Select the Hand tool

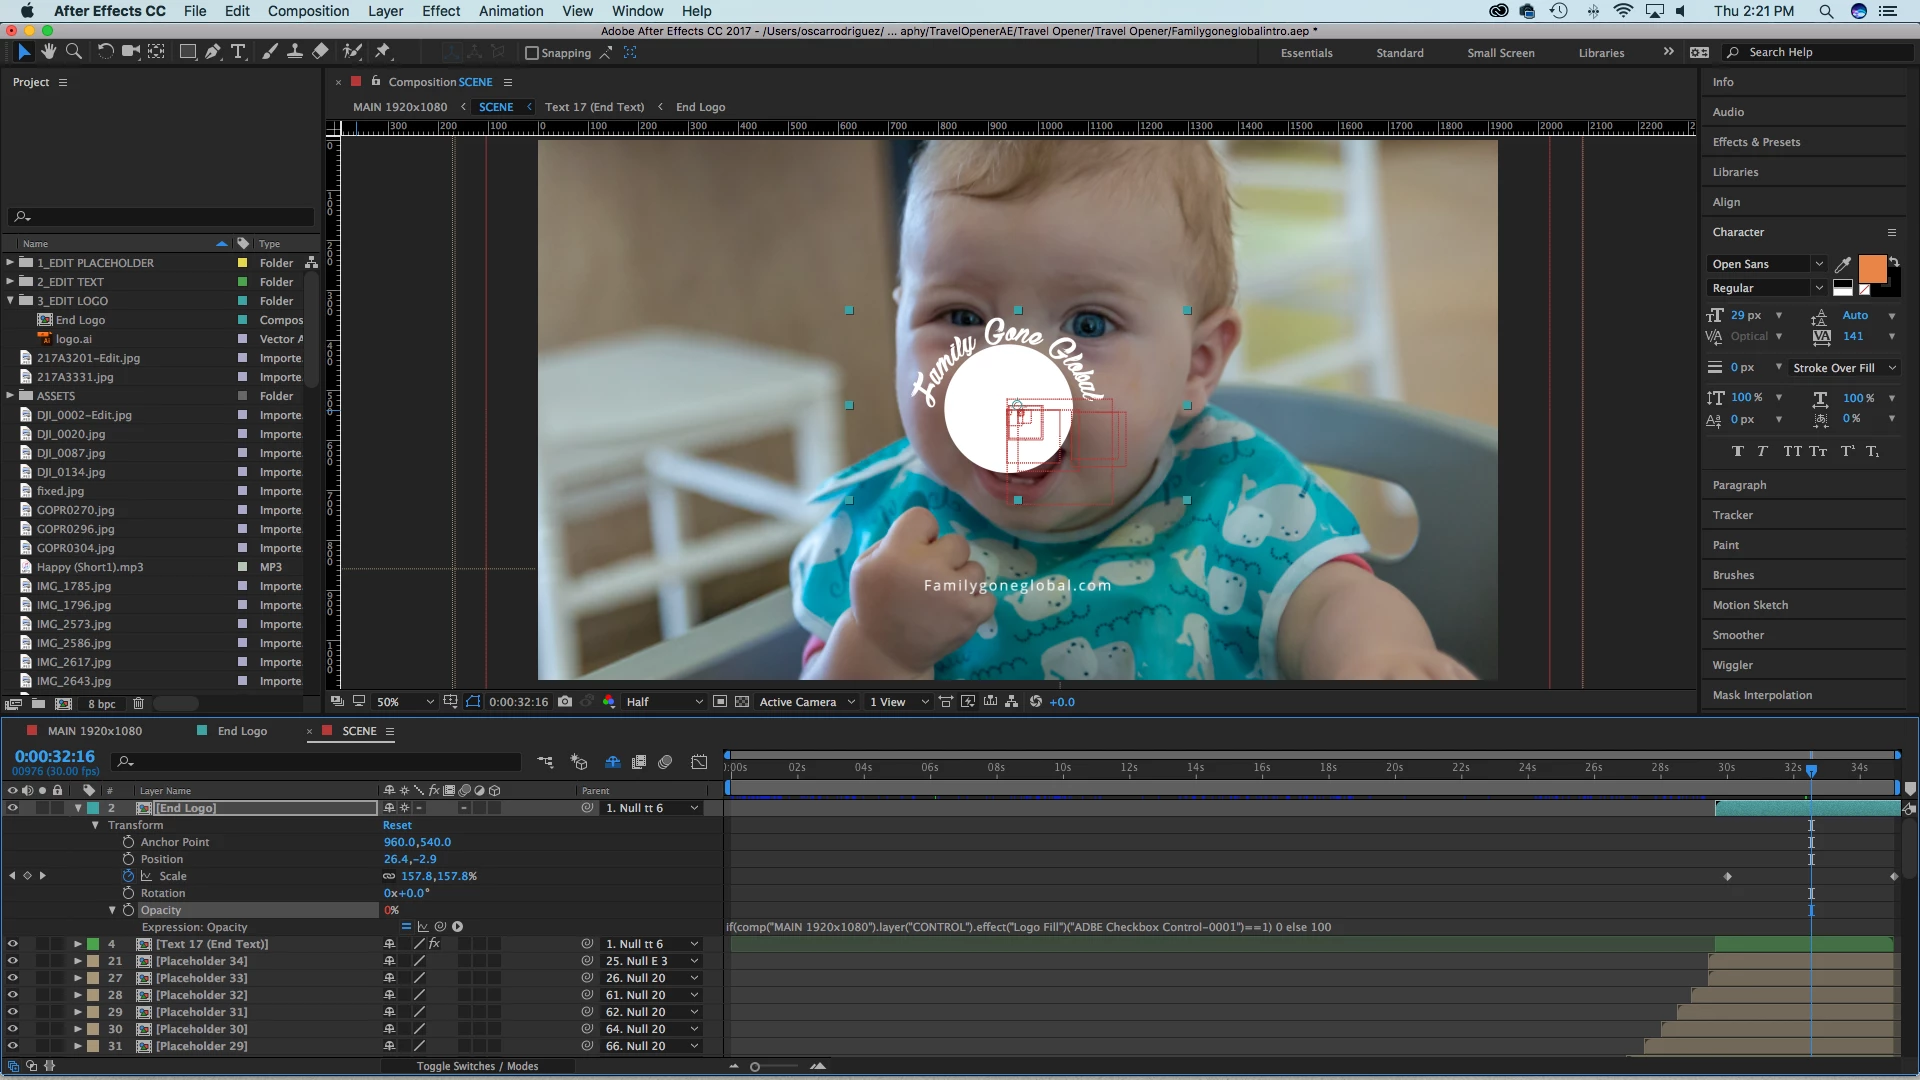(x=48, y=52)
